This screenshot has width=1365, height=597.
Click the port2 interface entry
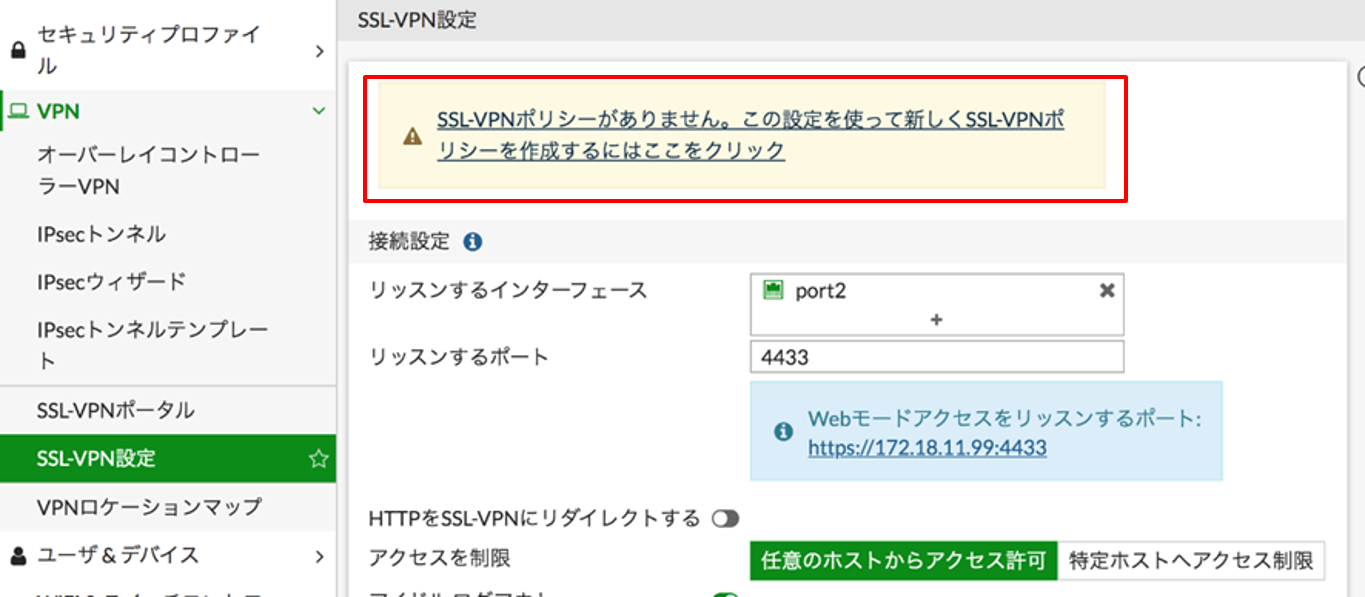pos(937,291)
